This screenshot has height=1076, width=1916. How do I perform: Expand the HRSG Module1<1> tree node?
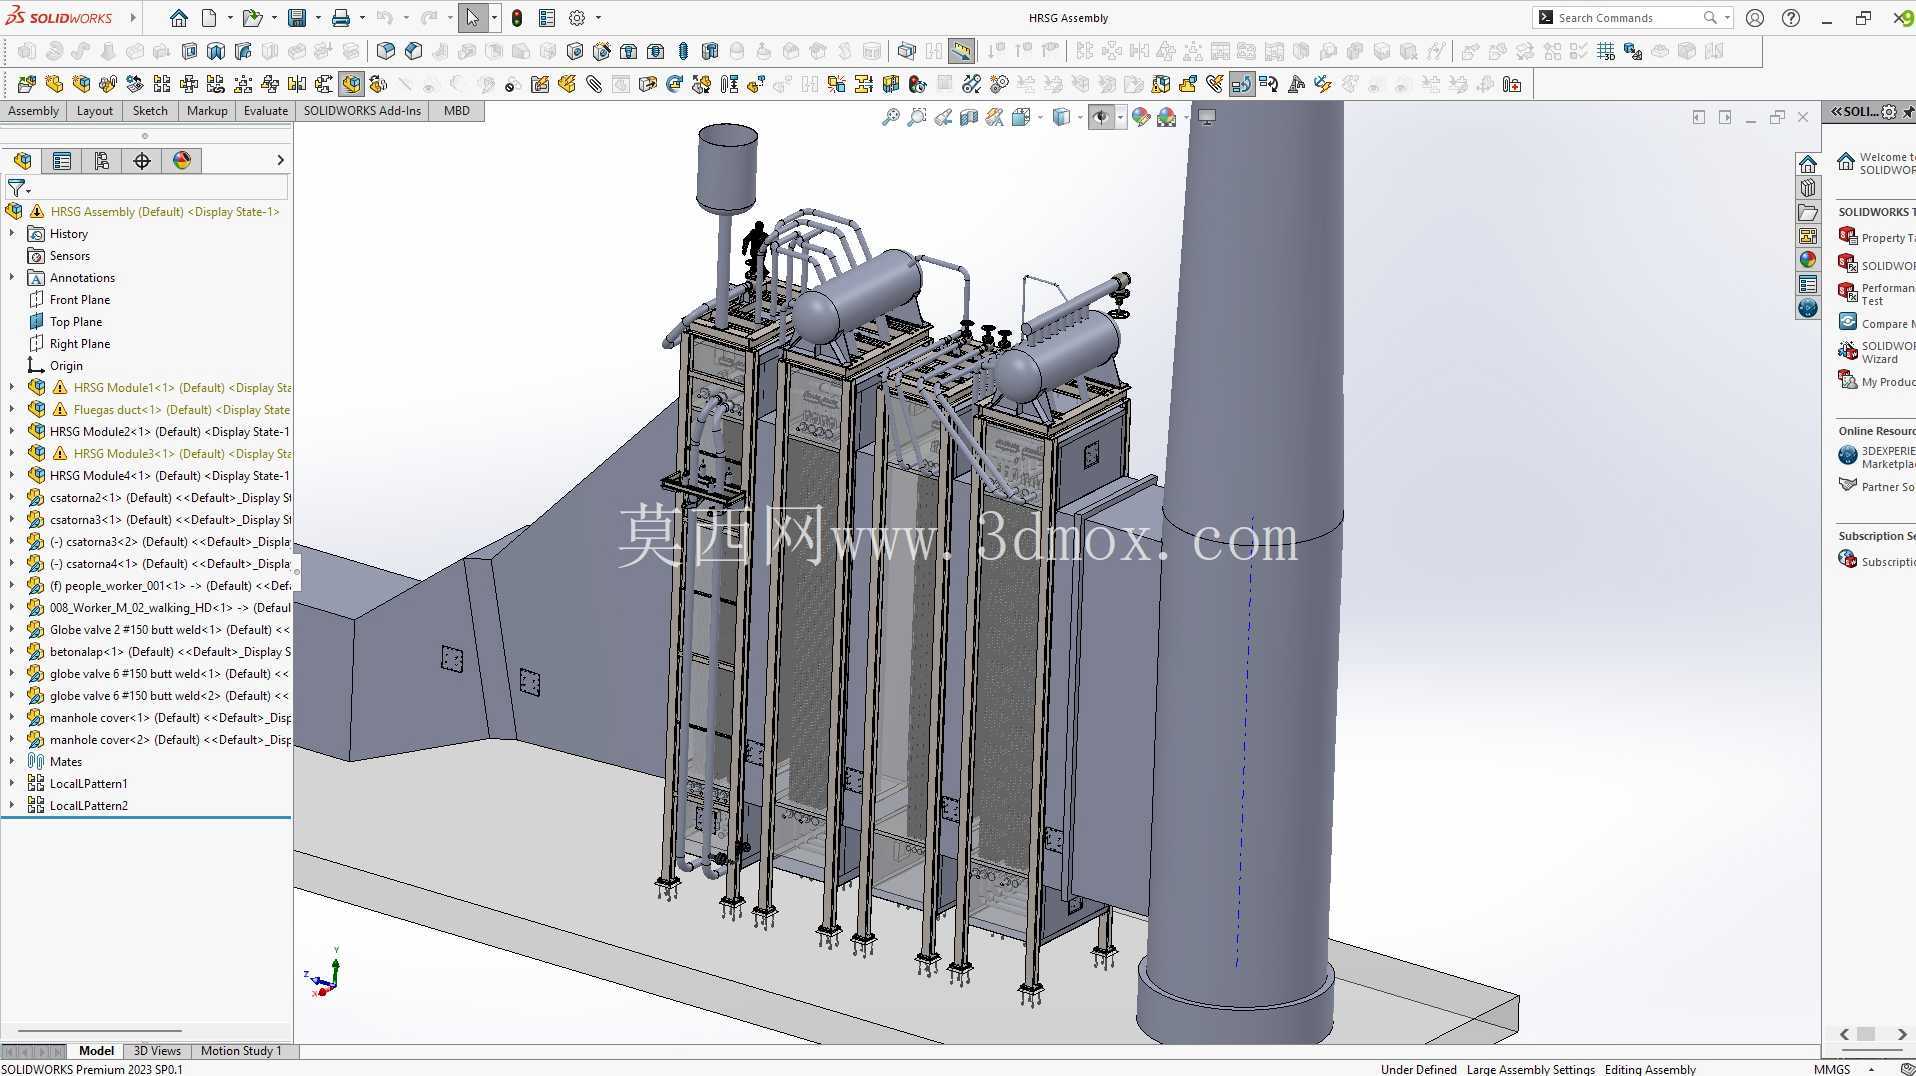12,387
